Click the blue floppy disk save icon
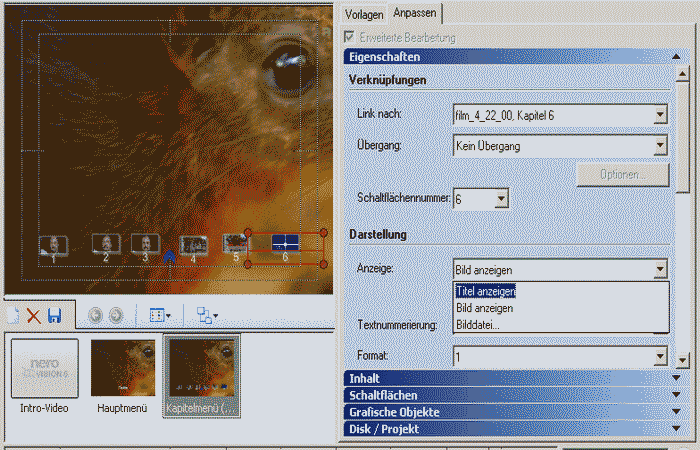 (54, 316)
